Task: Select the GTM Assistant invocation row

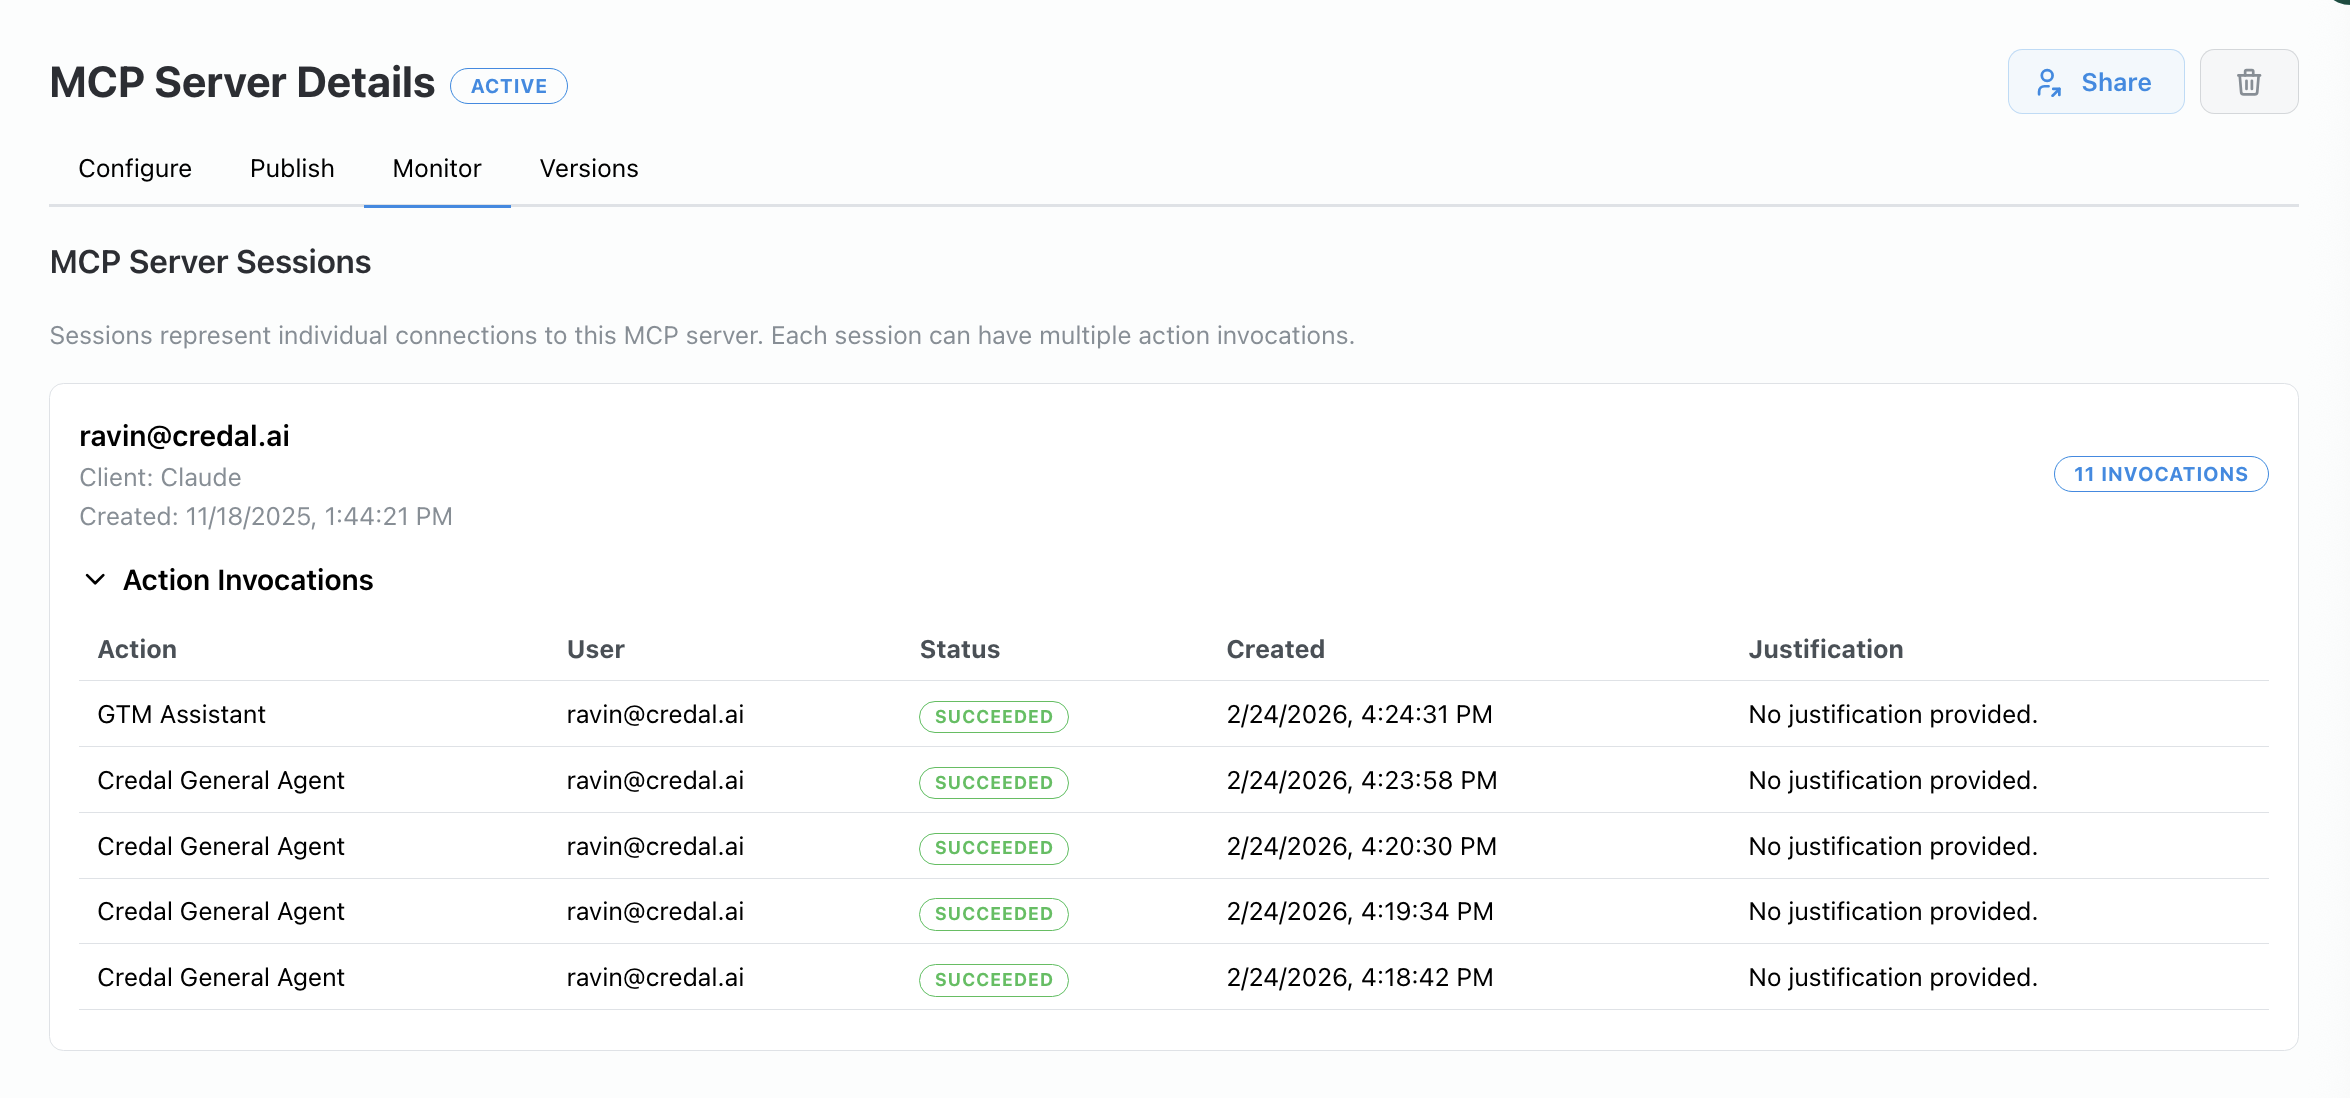Action: pyautogui.click(x=181, y=715)
